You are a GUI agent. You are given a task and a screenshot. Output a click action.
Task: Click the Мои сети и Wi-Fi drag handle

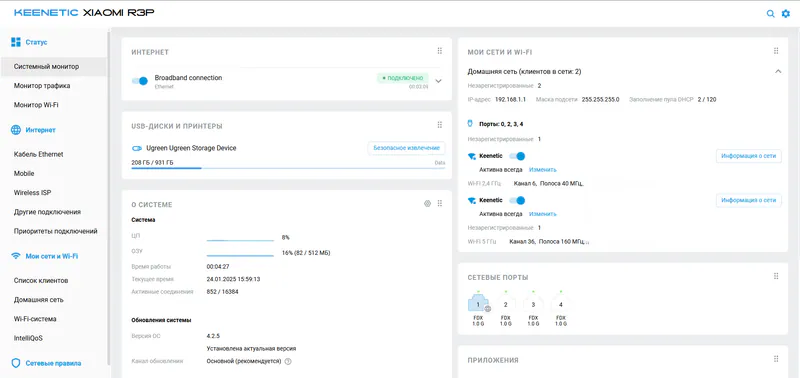[776, 51]
